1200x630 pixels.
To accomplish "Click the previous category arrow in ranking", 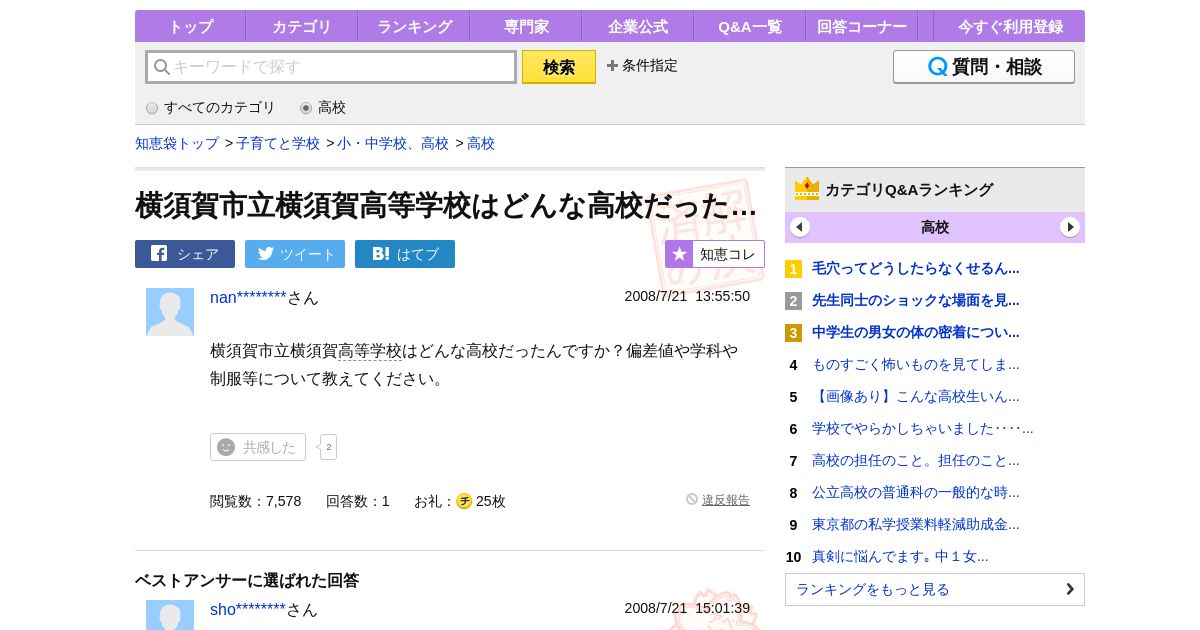I will (x=799, y=227).
